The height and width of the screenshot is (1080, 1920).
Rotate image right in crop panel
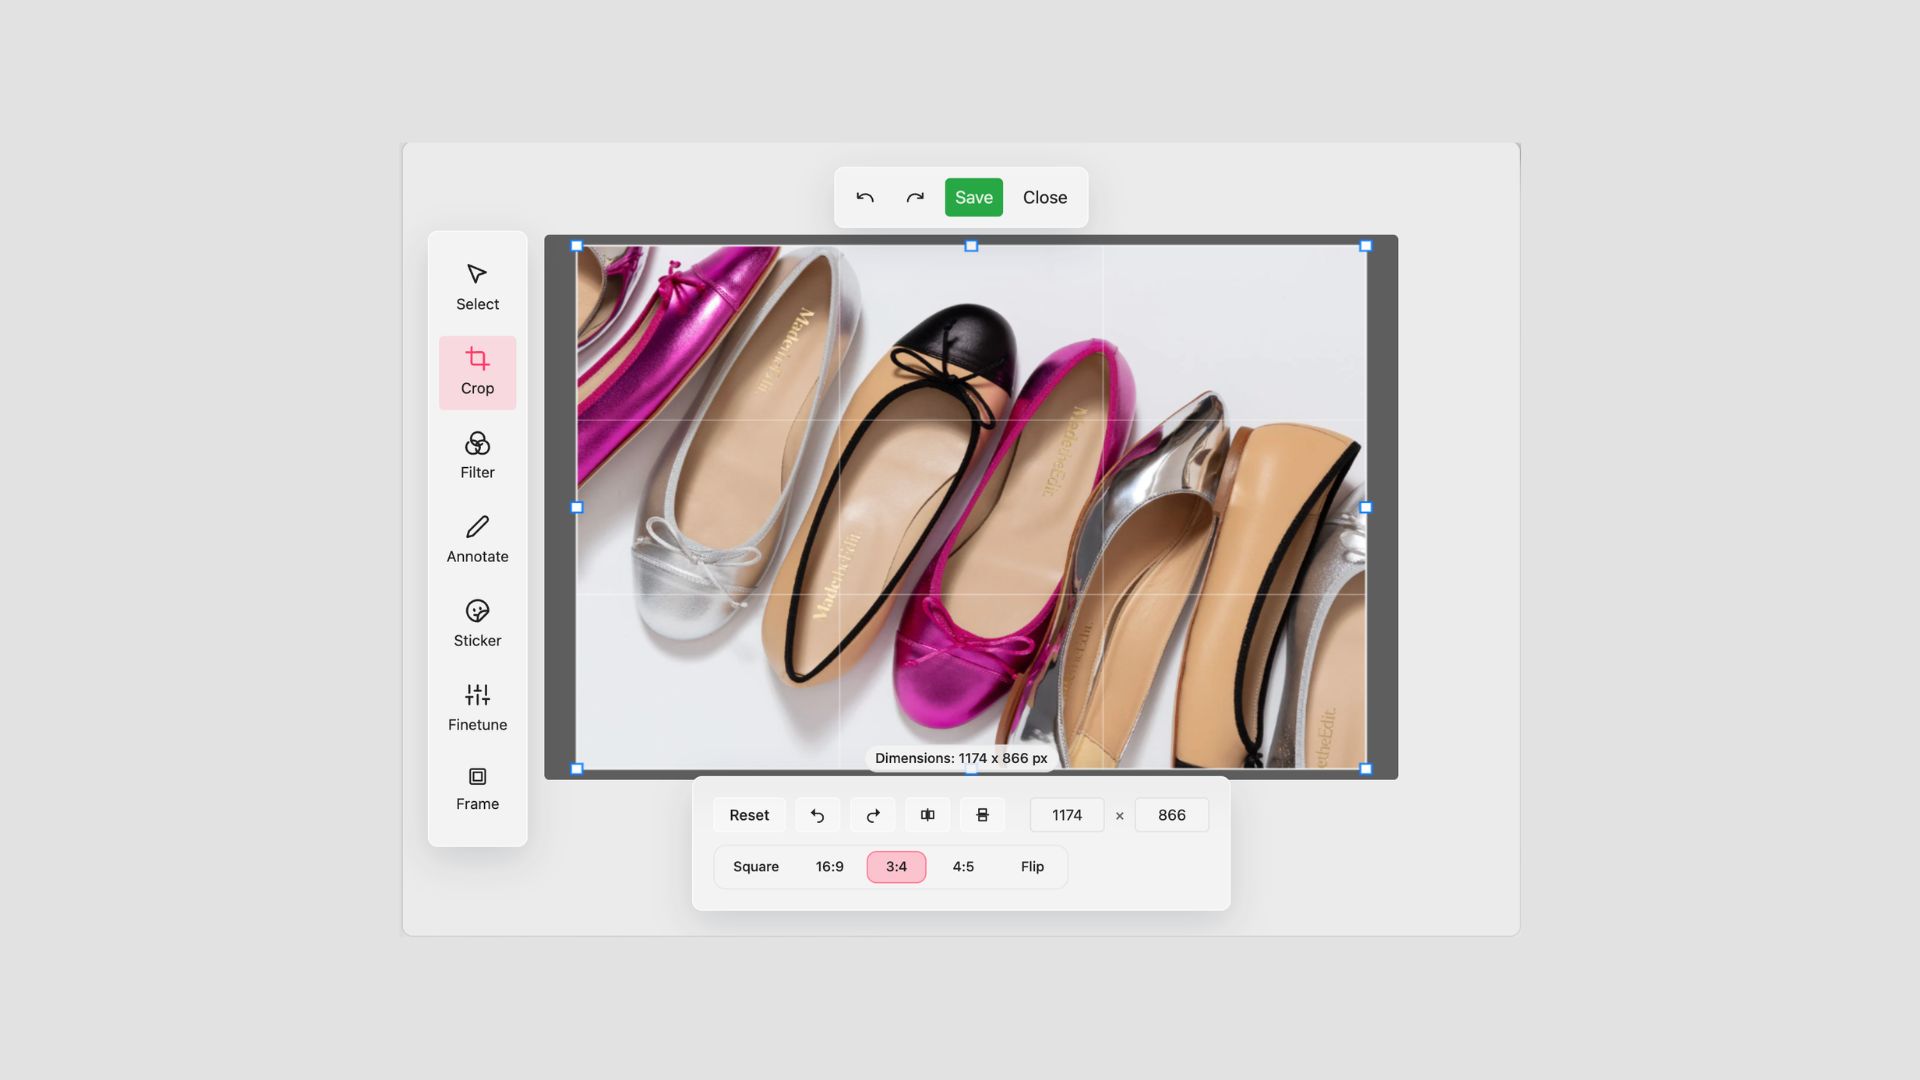(x=872, y=815)
